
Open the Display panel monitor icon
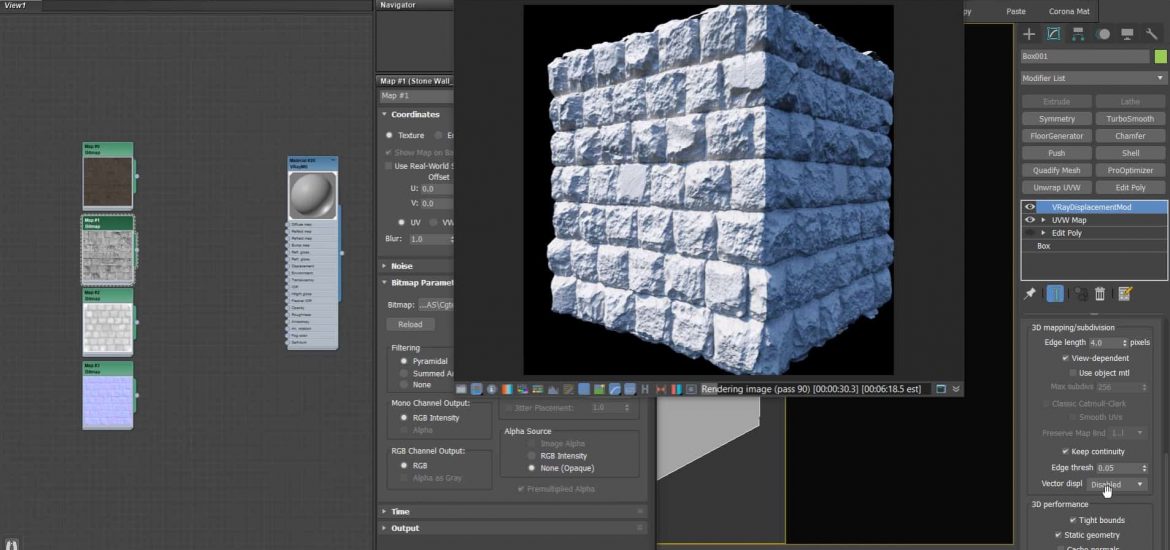(x=1127, y=34)
